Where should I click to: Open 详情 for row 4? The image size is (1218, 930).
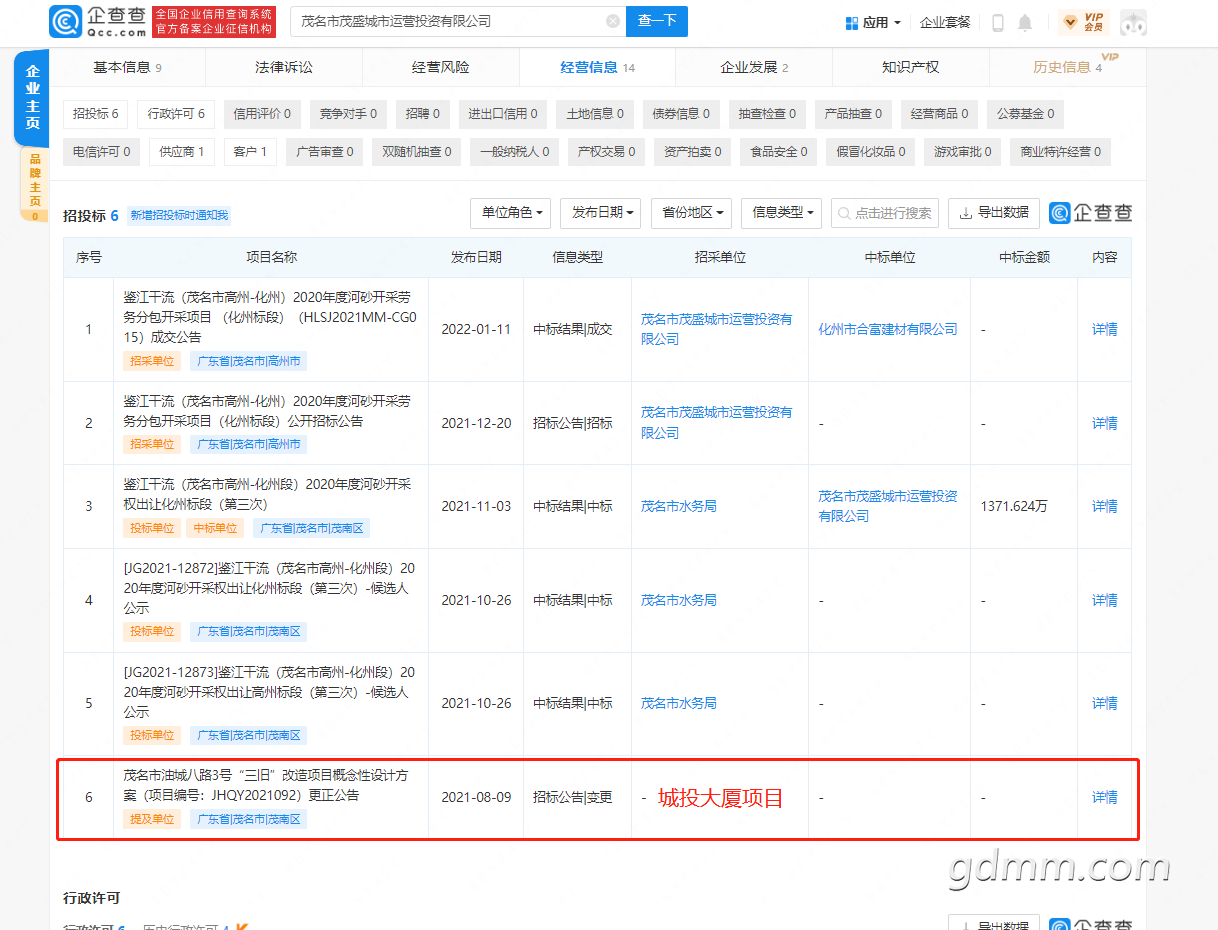(x=1104, y=600)
